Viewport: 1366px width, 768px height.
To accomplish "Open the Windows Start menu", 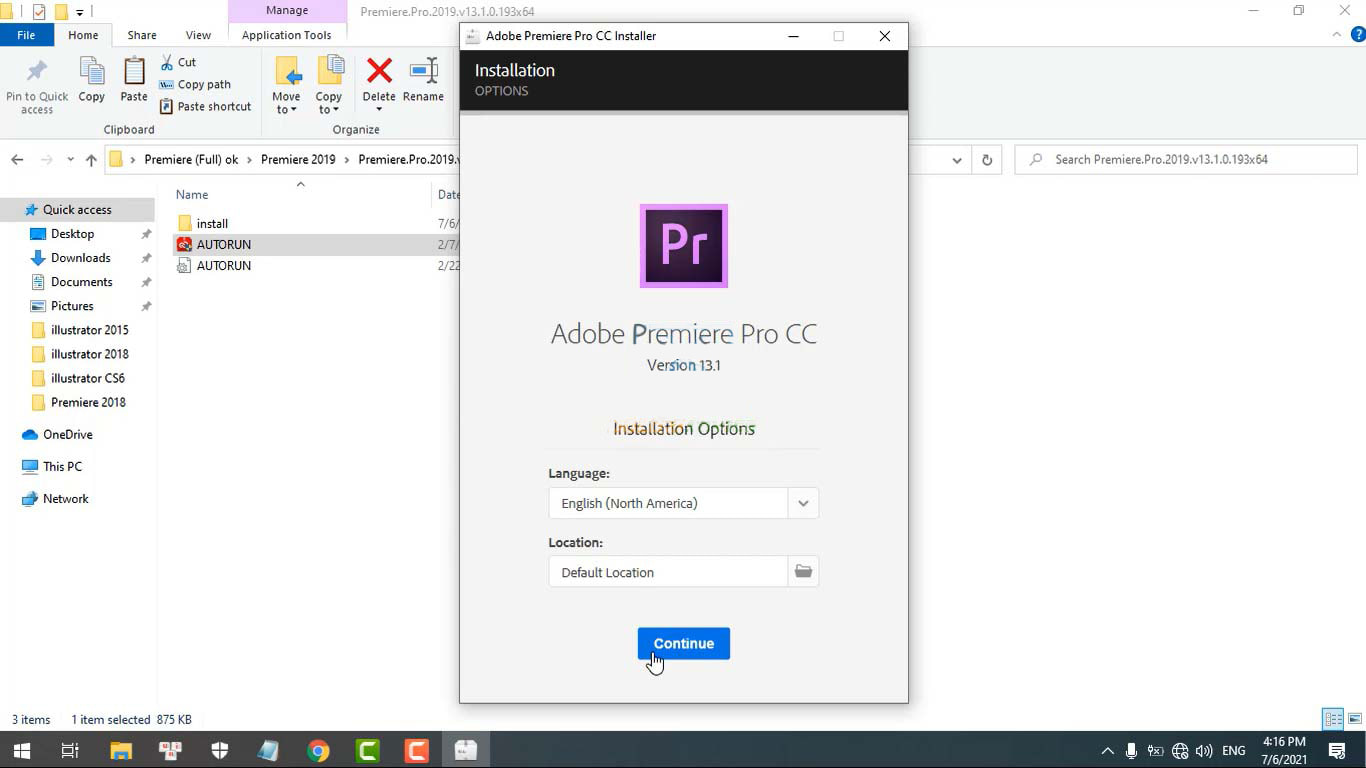I will [21, 750].
